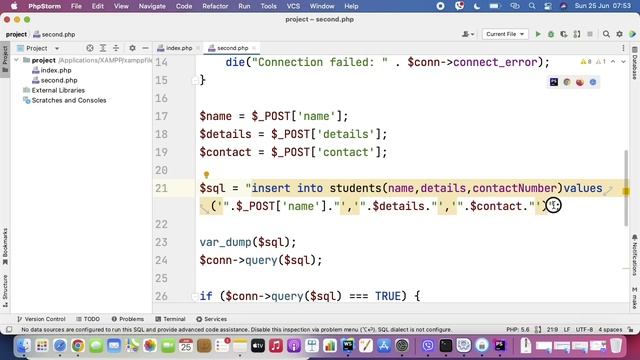Open macOS Spotlight search in menu bar
This screenshot has height=360, width=640.
[x=532, y=6]
